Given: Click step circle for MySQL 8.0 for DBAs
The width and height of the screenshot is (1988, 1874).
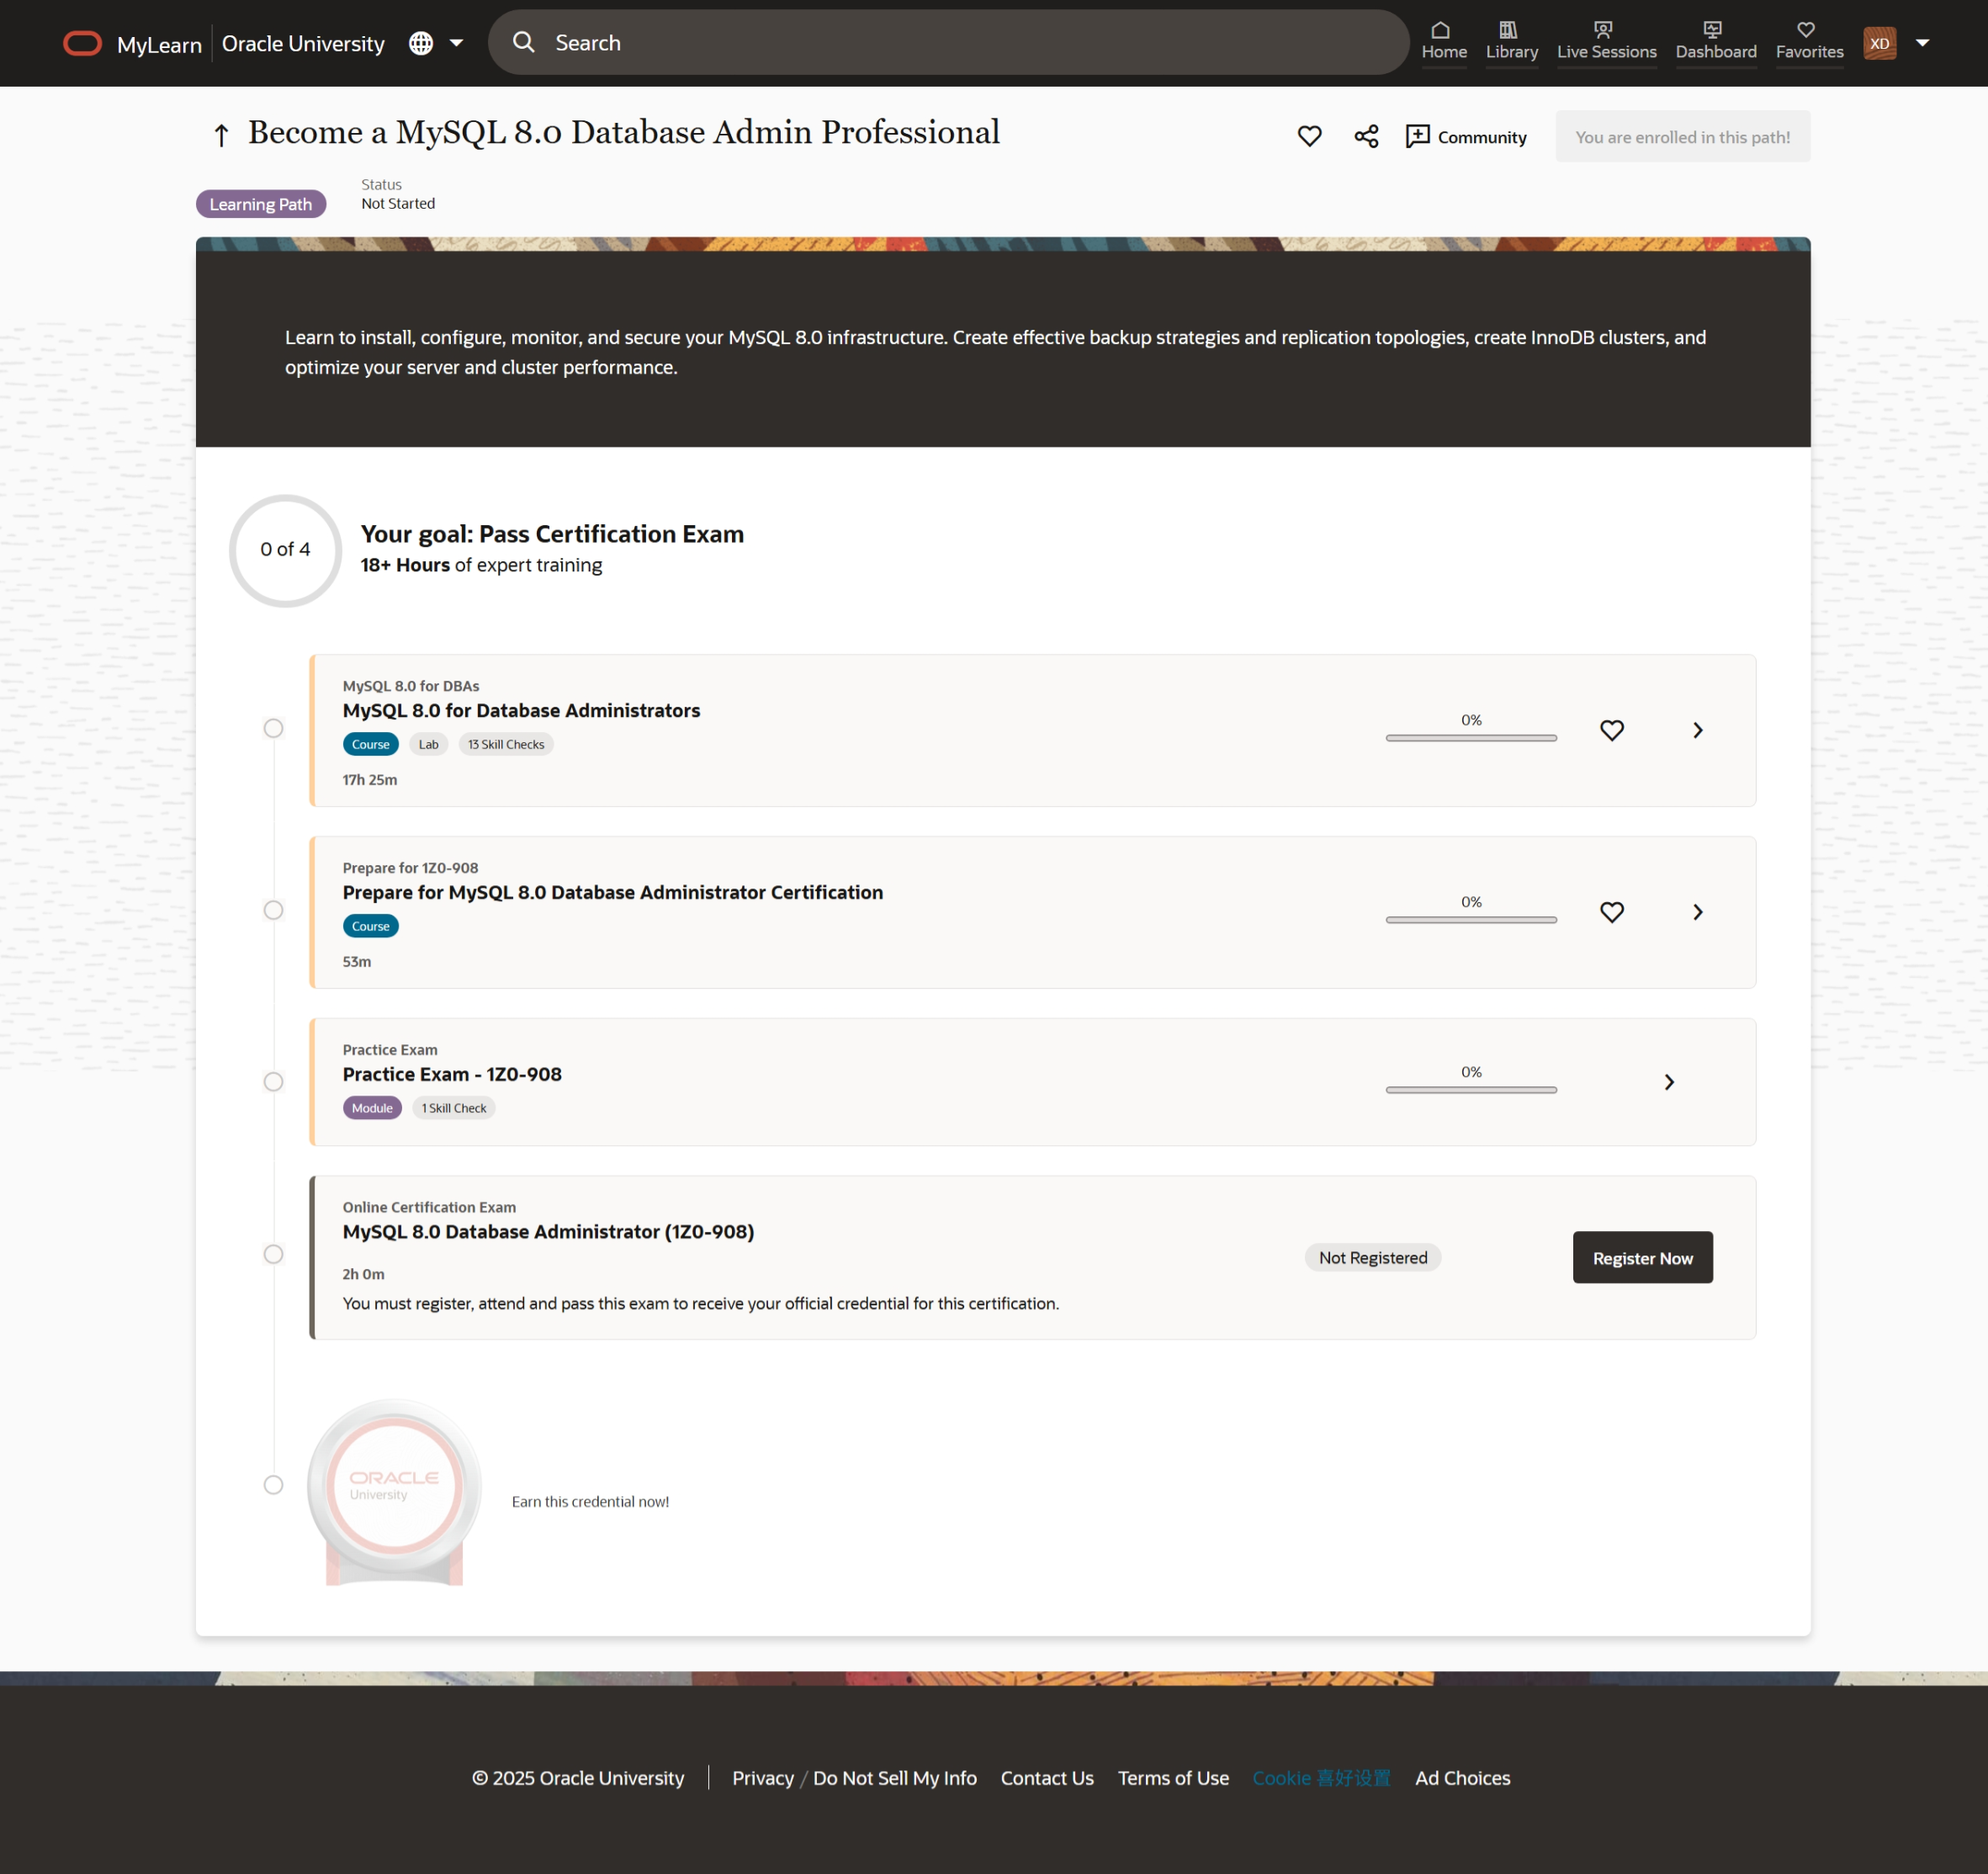Looking at the screenshot, I should 273,728.
